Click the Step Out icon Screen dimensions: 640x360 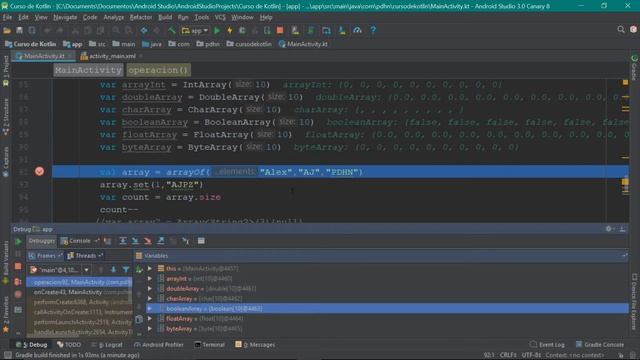coord(161,241)
